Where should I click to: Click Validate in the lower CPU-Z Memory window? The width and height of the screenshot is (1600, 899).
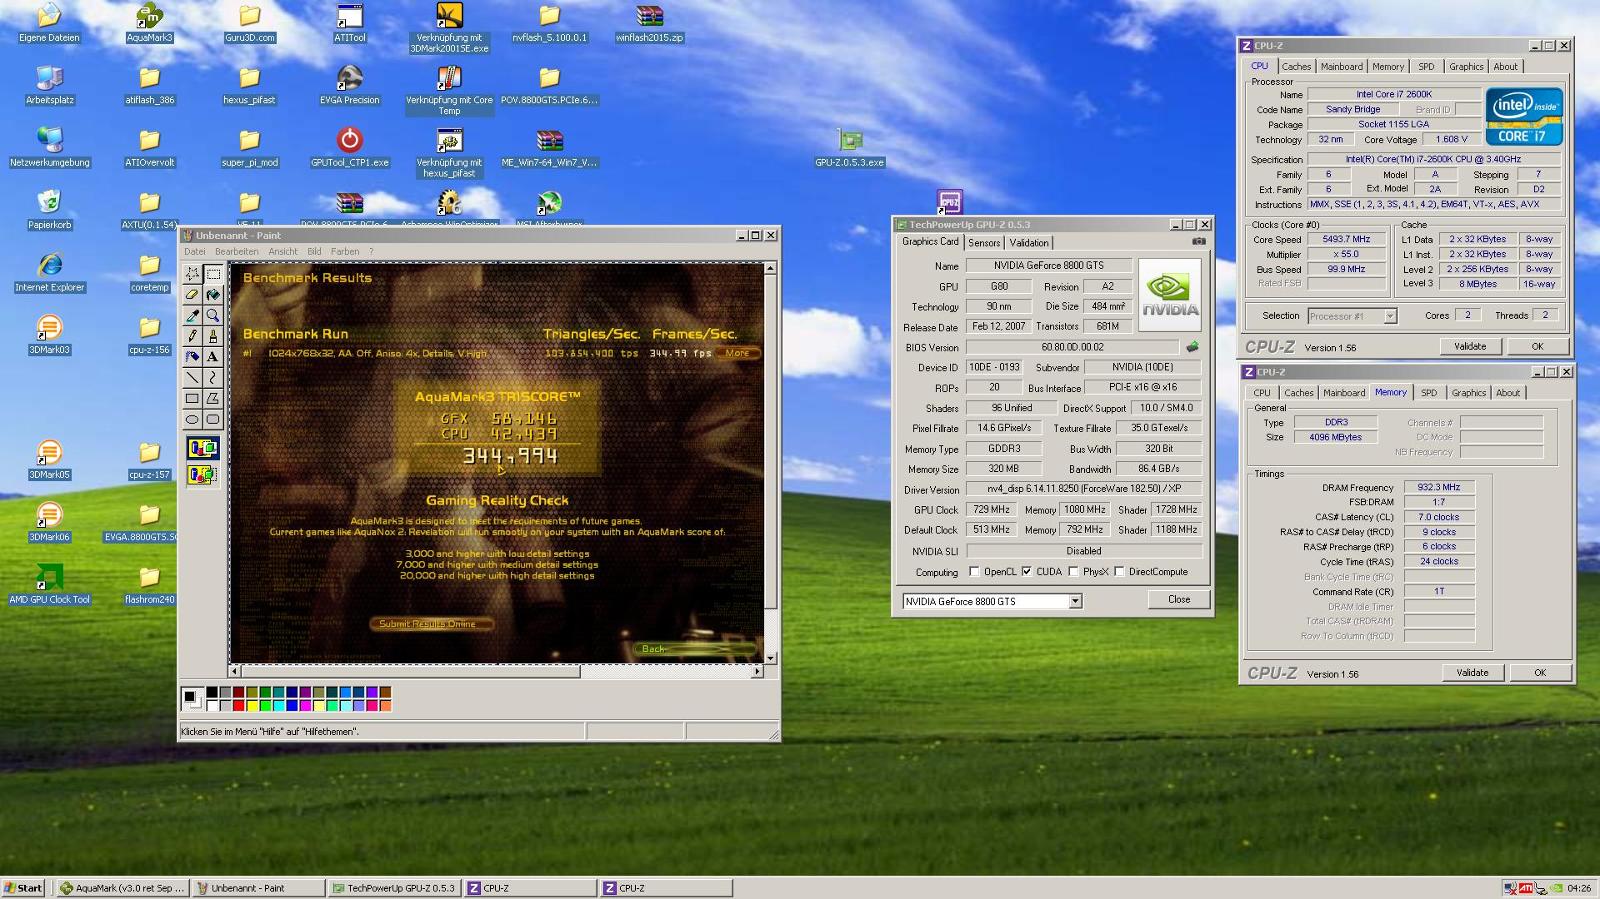[x=1472, y=673]
